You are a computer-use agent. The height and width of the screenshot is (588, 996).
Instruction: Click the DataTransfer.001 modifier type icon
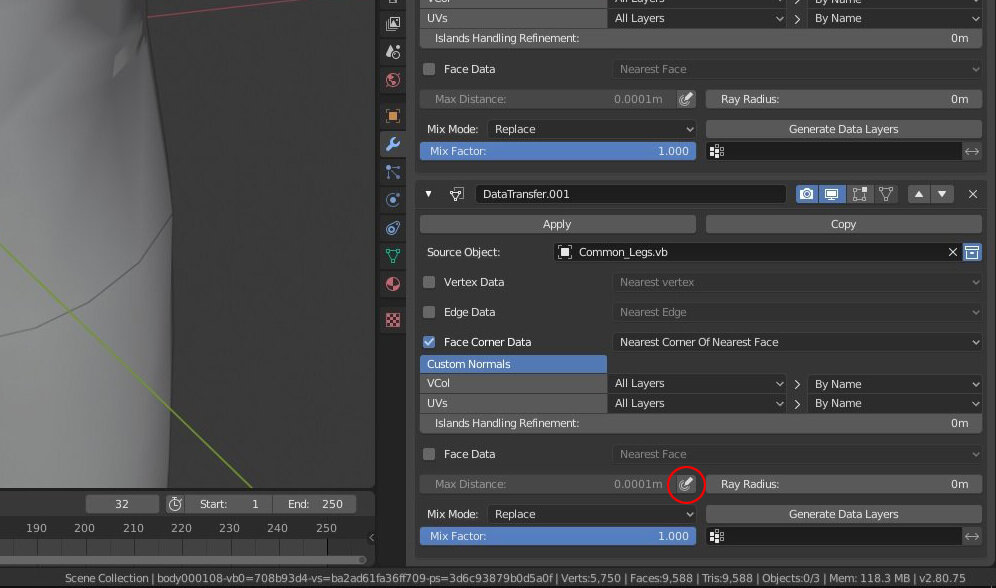coord(457,194)
